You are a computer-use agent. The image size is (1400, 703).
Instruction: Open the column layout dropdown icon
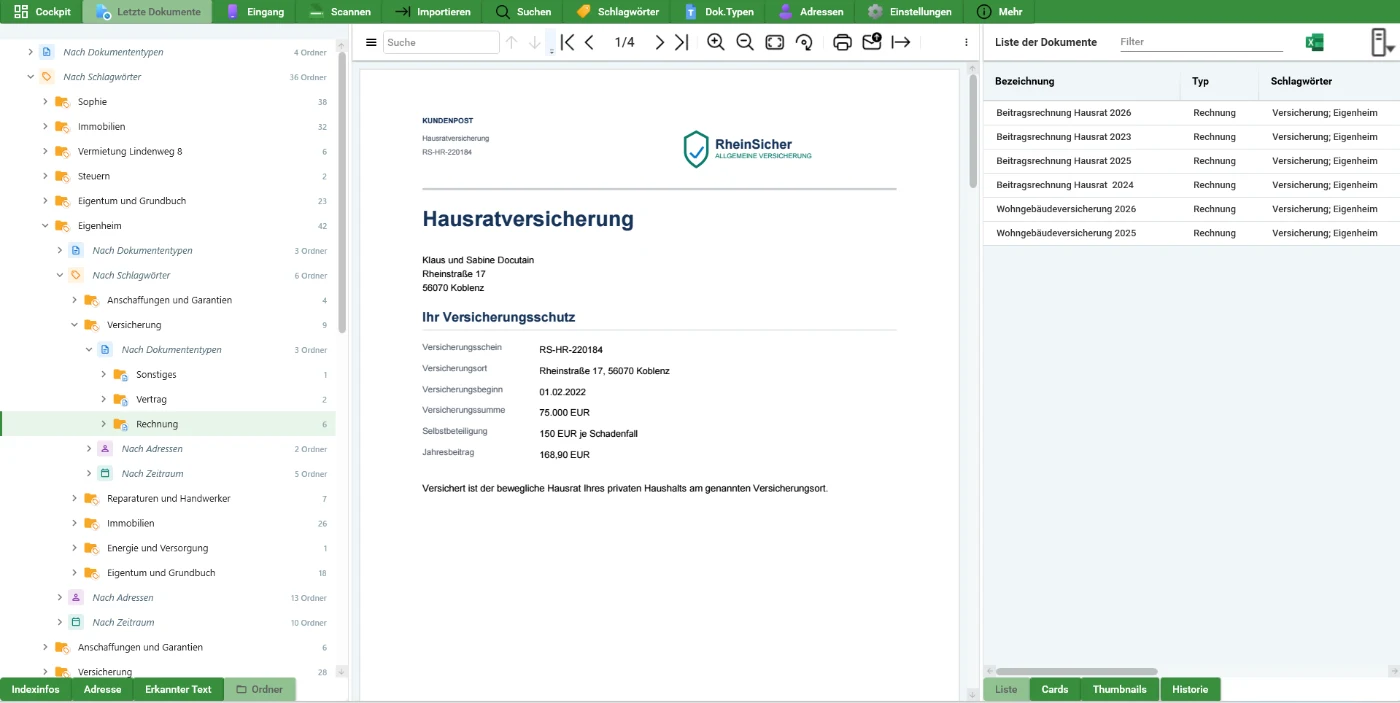click(1382, 42)
